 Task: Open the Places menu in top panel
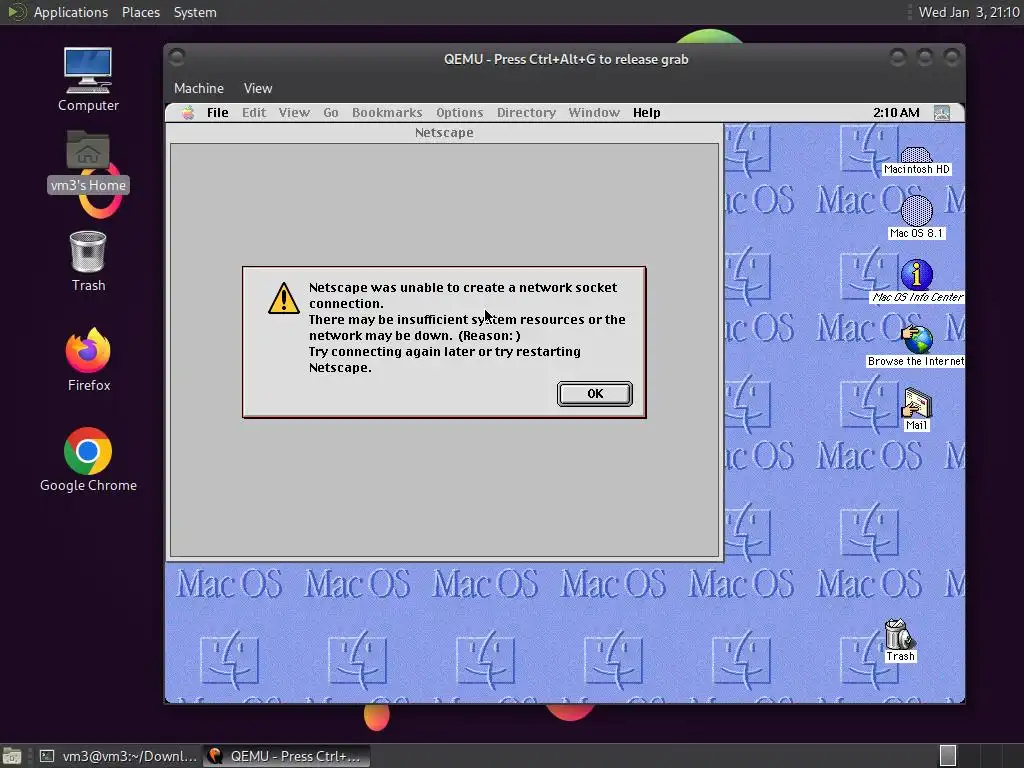140,12
